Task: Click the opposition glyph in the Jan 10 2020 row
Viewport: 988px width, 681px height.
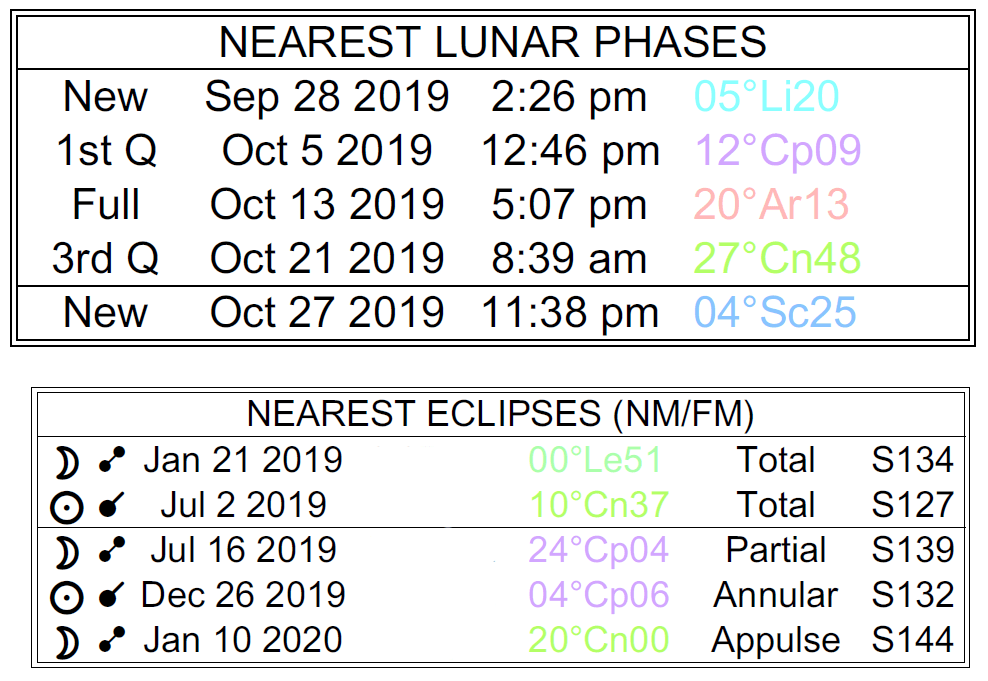Action: [112, 641]
